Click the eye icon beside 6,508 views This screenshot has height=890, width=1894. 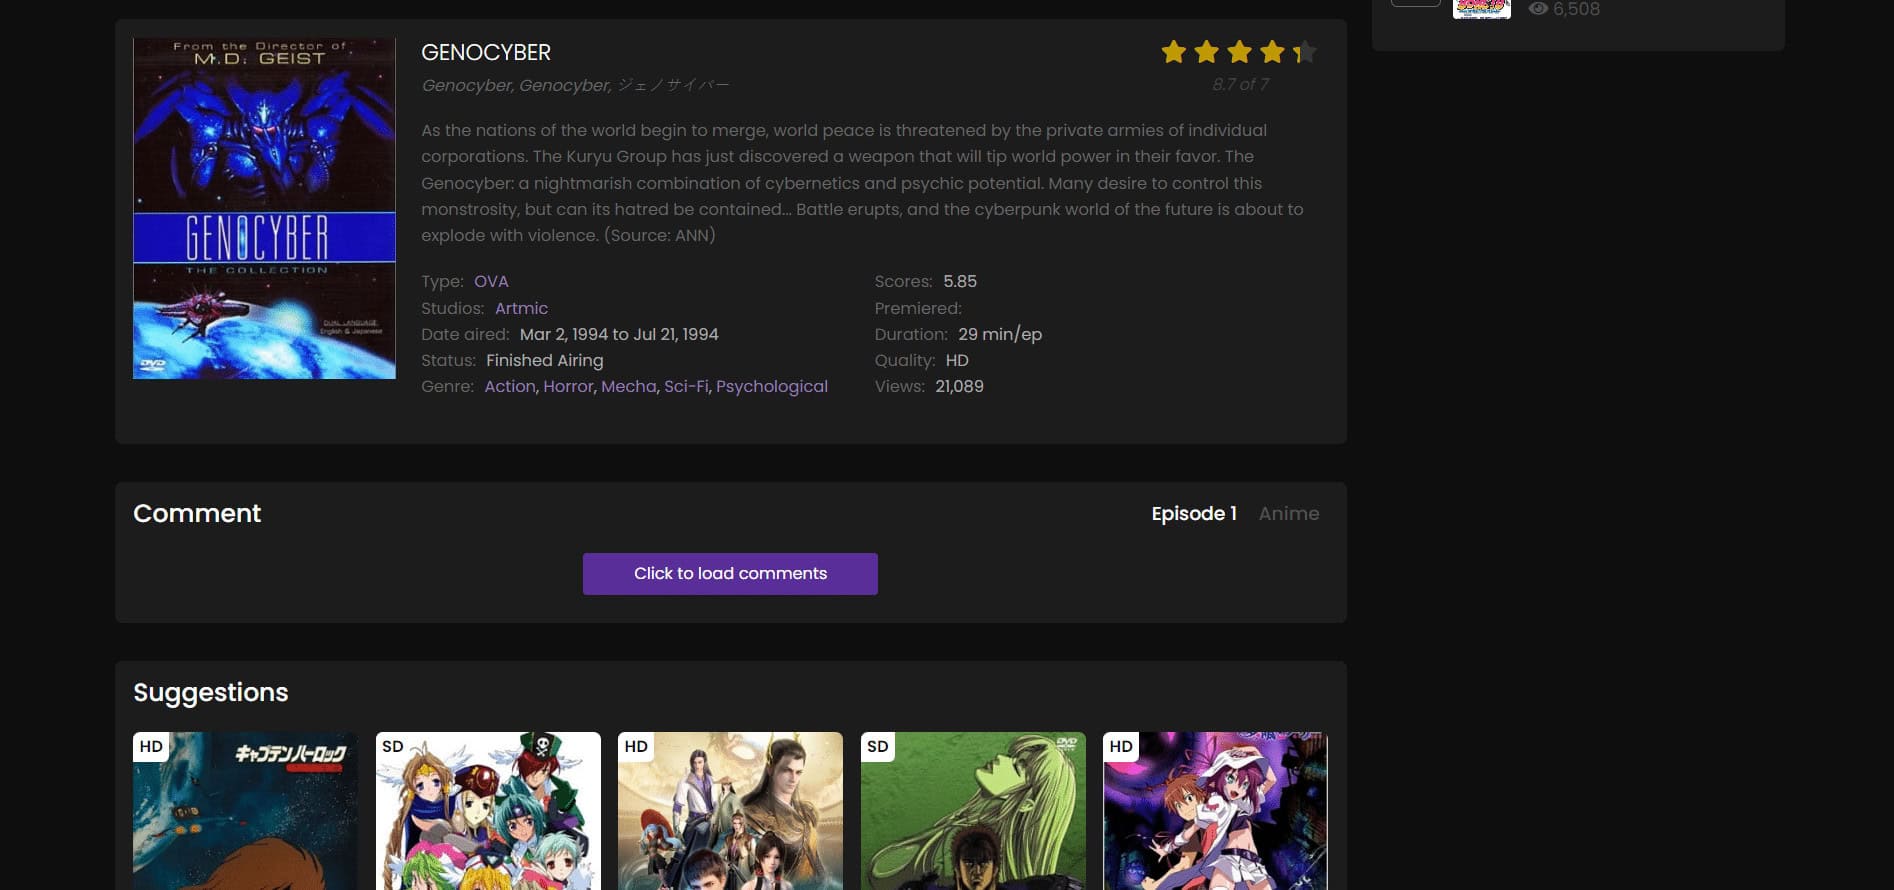1538,9
